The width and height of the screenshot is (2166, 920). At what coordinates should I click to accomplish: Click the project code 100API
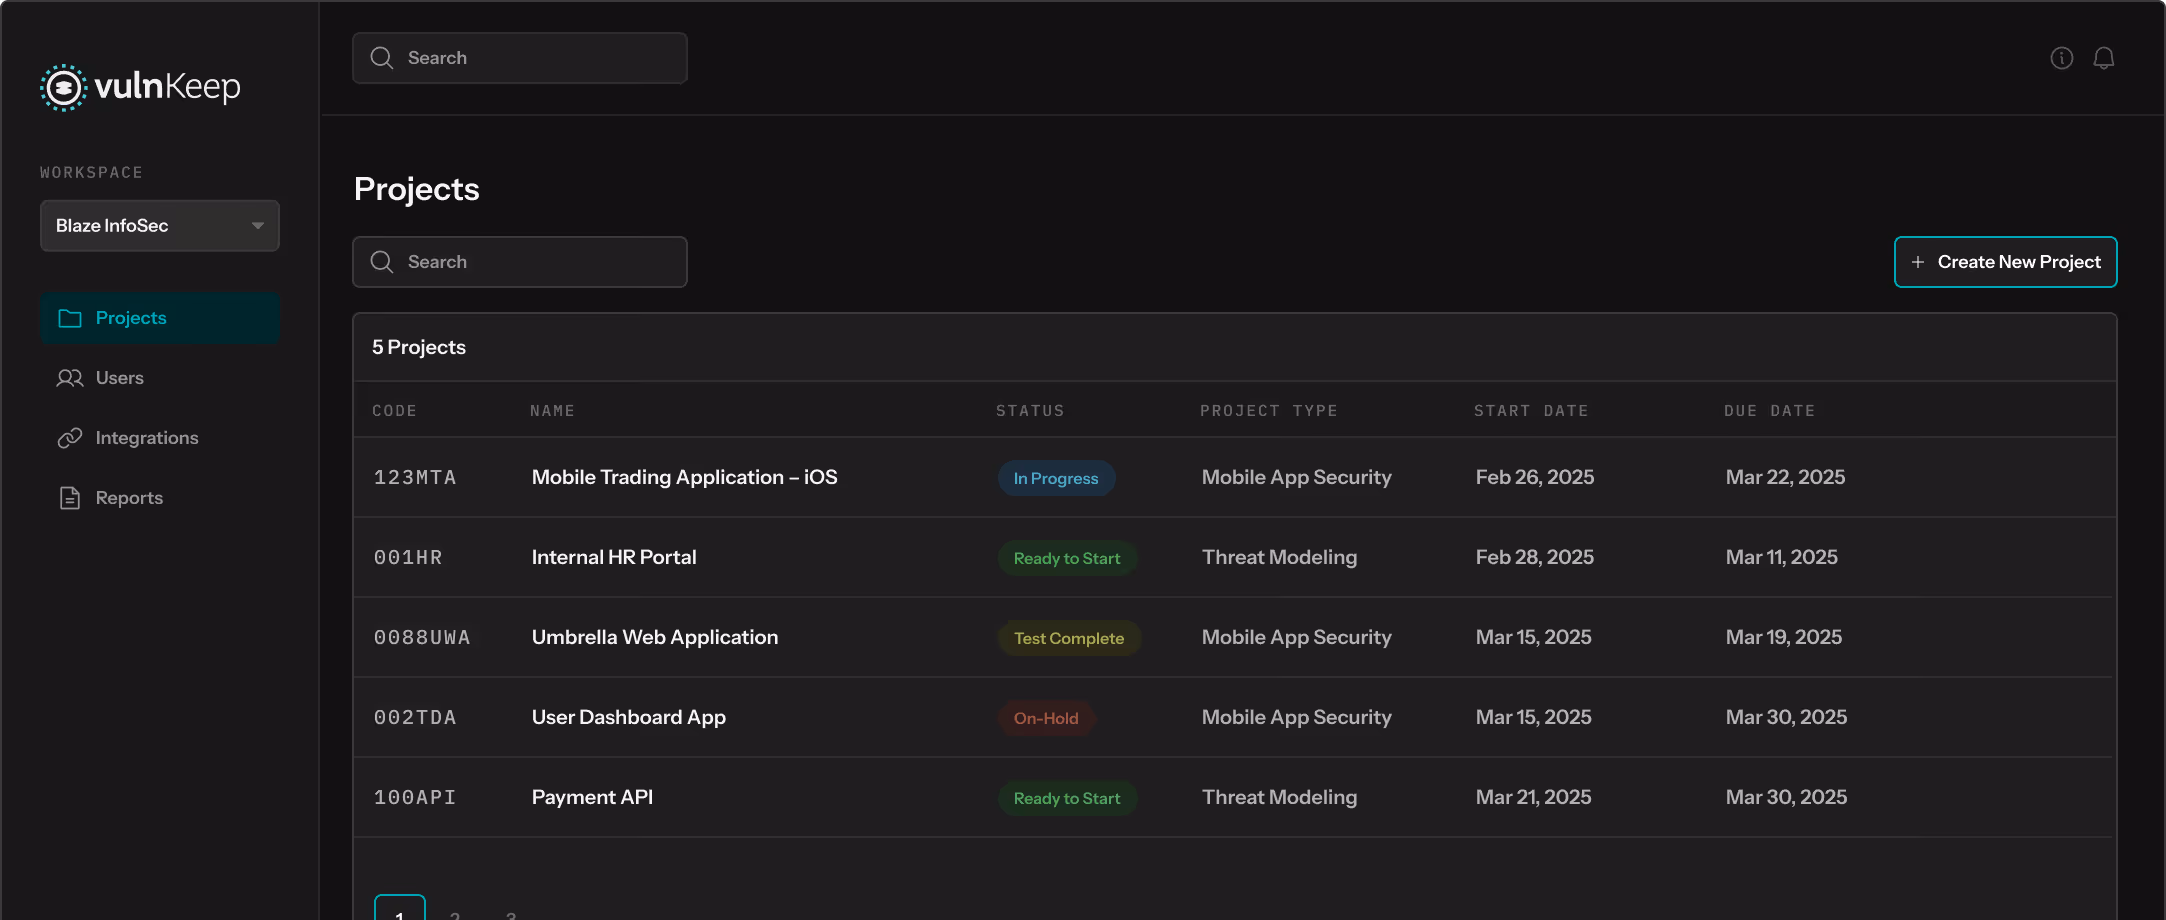click(415, 798)
